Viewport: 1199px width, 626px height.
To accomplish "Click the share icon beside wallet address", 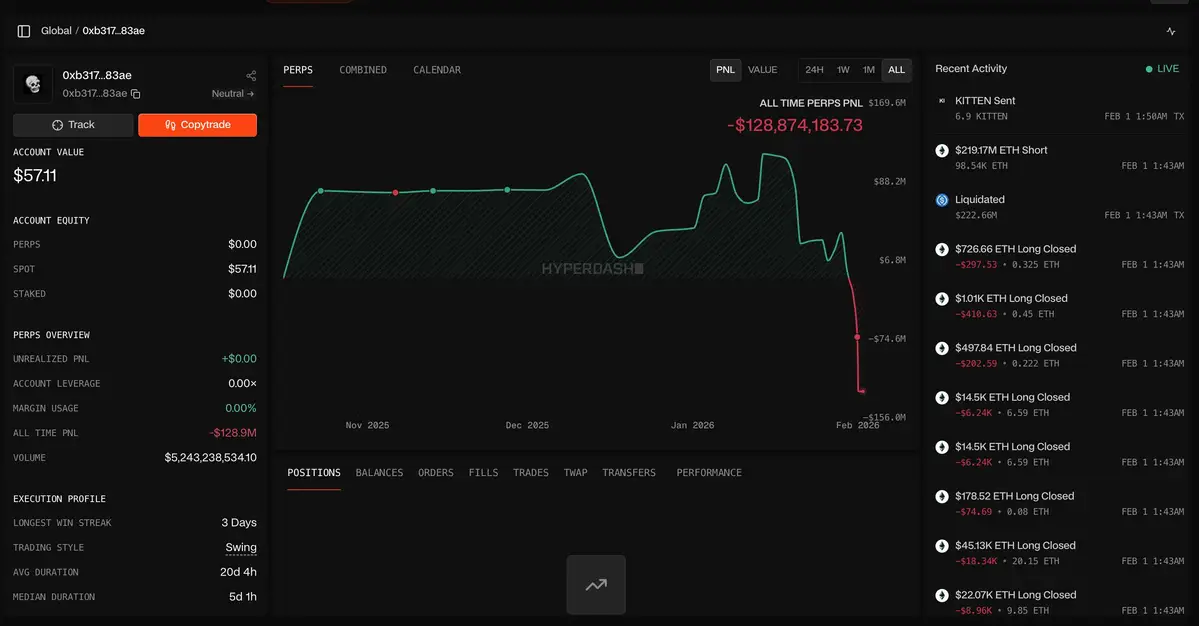I will click(251, 76).
